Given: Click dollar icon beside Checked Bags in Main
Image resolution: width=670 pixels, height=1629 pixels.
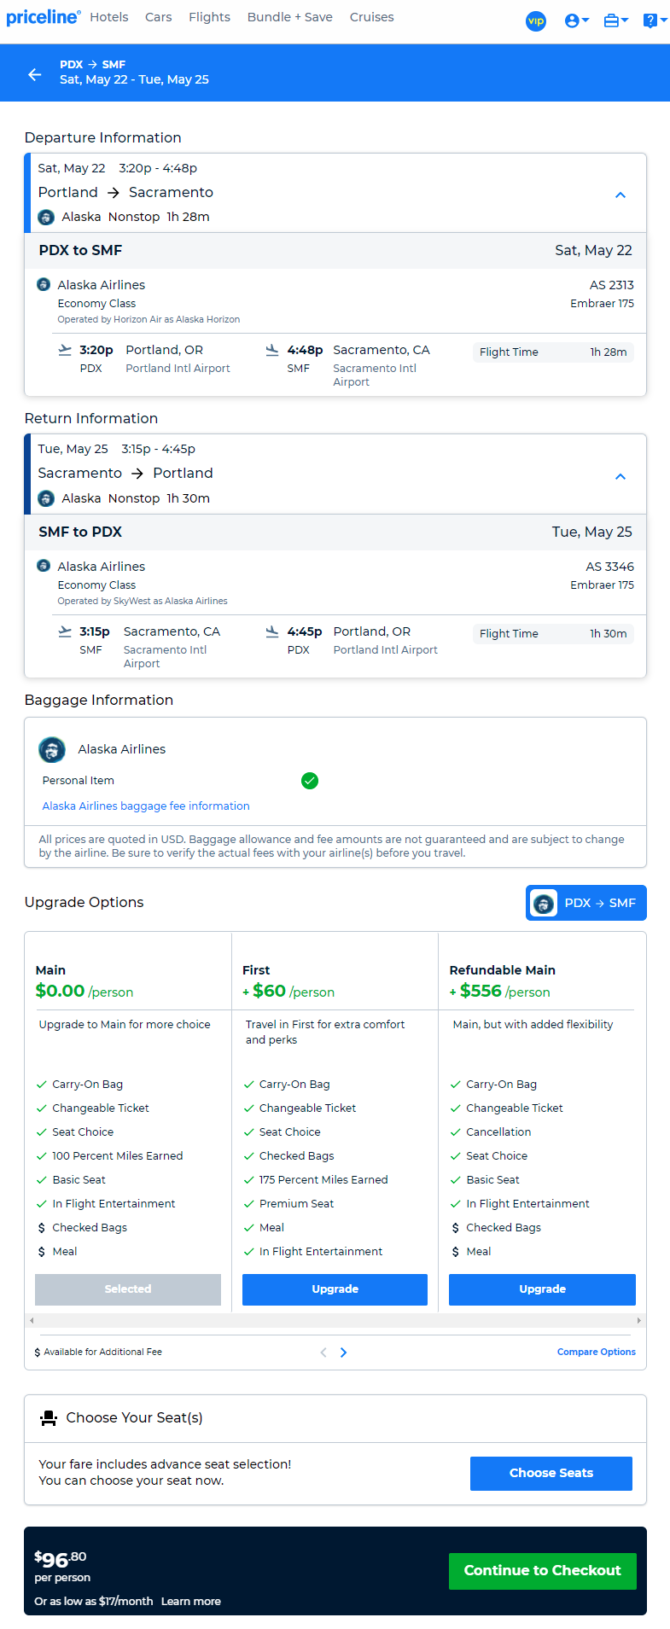Looking at the screenshot, I should (x=41, y=1228).
